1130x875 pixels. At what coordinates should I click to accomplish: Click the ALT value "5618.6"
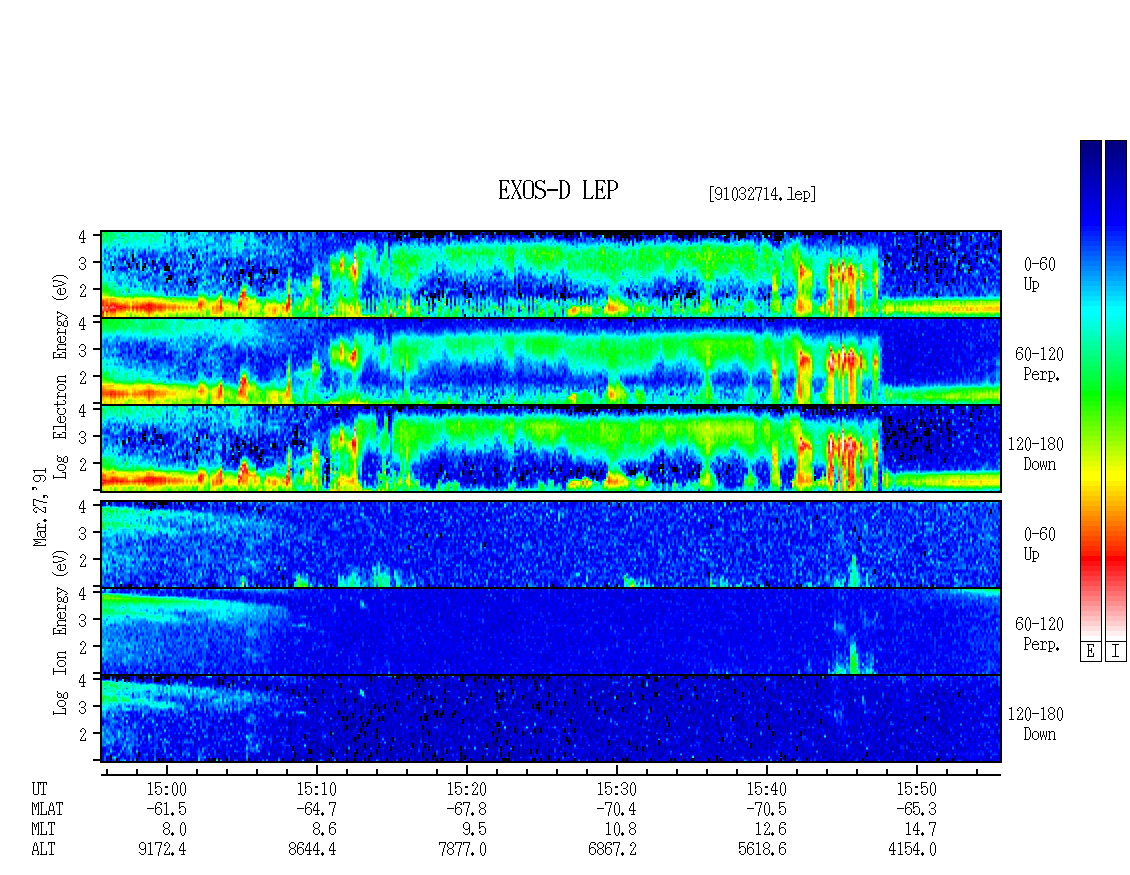point(762,850)
